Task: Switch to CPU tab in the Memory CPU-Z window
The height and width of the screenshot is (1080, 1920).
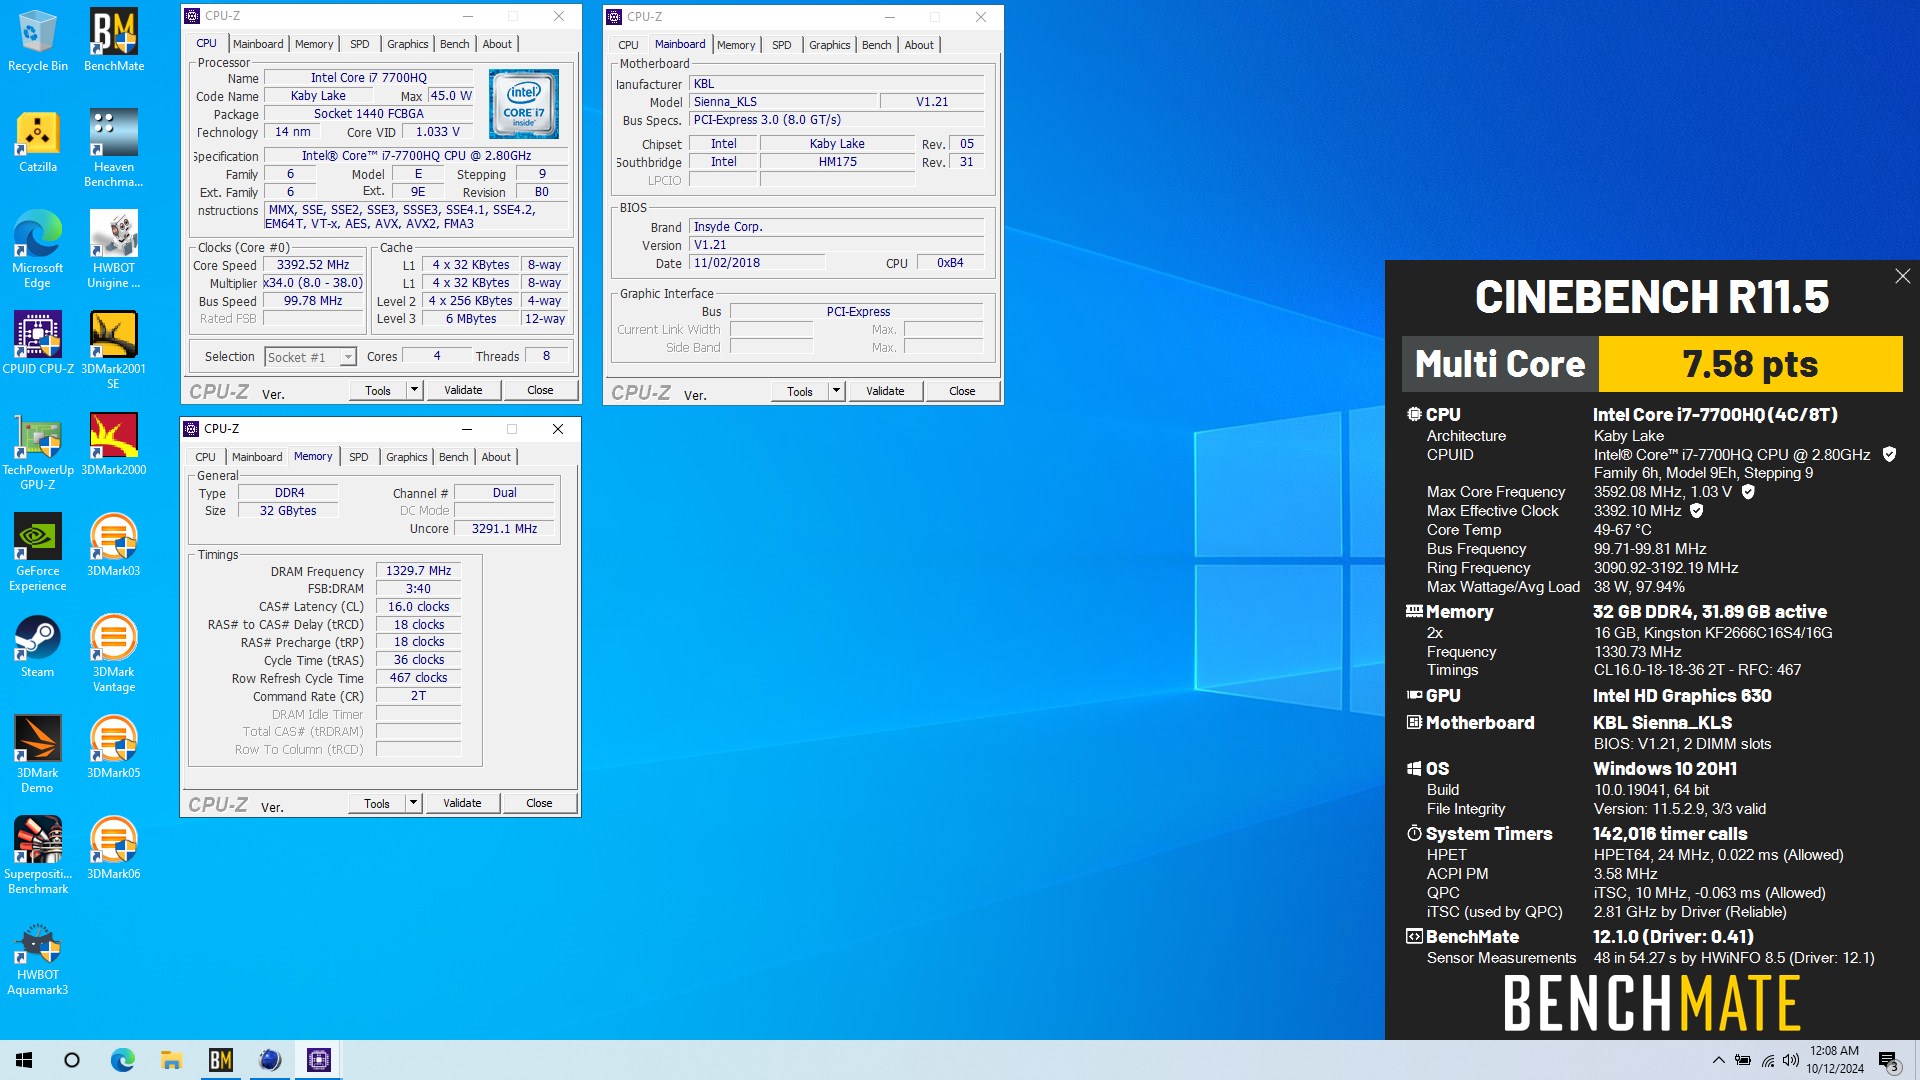Action: 205,457
